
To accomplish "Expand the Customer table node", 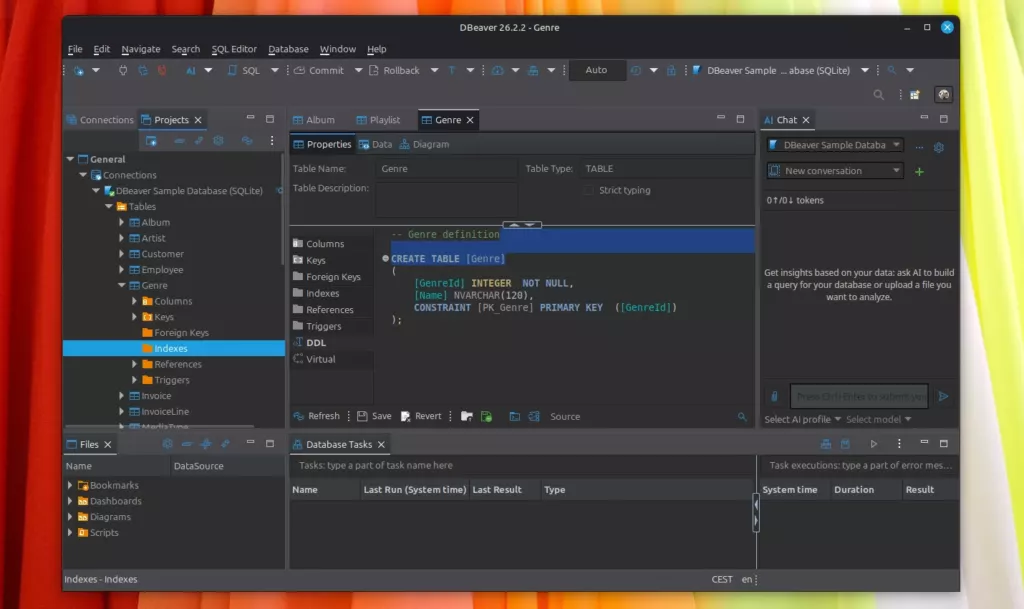I will coord(121,254).
